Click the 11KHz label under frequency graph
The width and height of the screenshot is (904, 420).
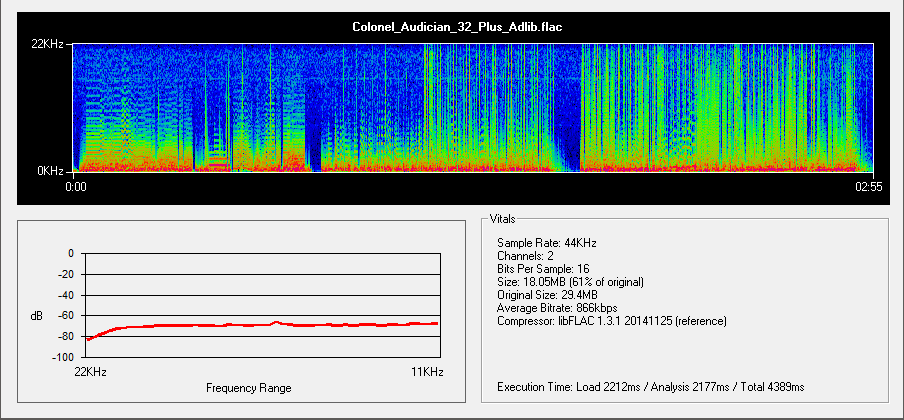[x=424, y=371]
